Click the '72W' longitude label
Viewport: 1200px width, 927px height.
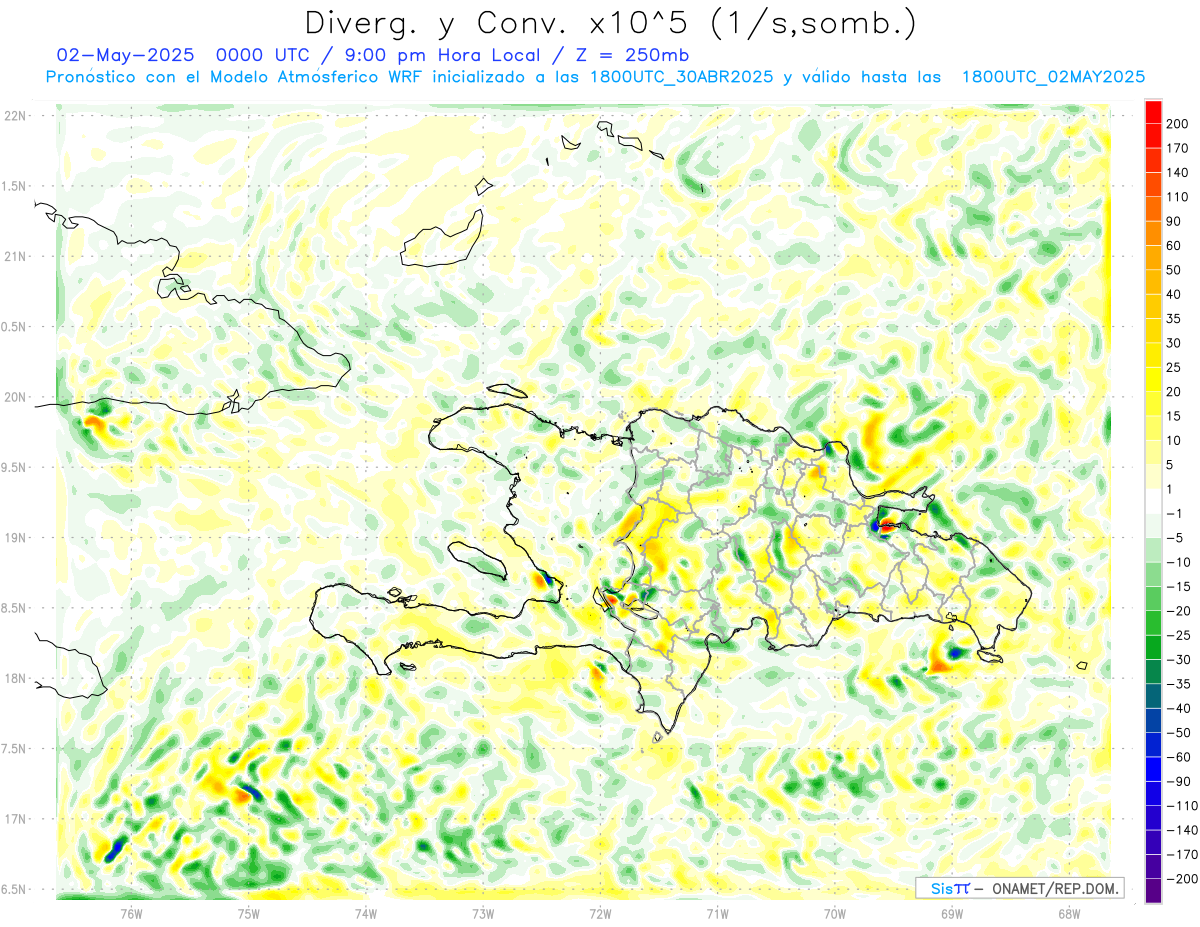click(x=600, y=913)
